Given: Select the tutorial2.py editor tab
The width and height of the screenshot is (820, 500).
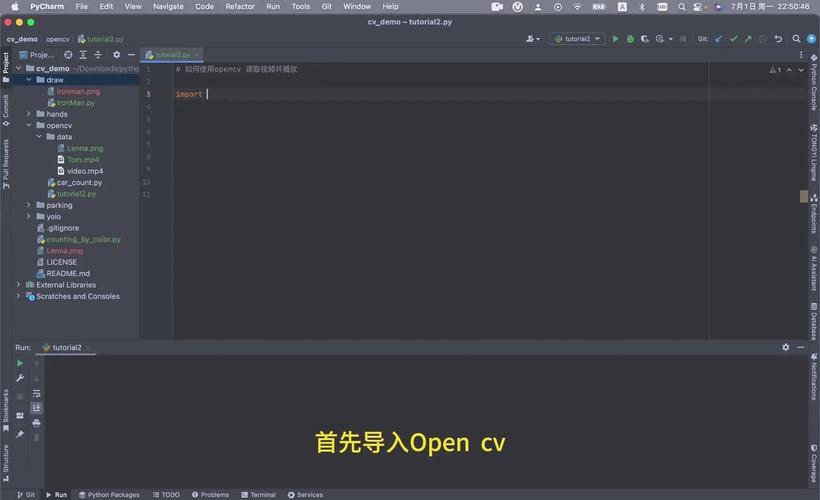Looking at the screenshot, I should point(172,54).
